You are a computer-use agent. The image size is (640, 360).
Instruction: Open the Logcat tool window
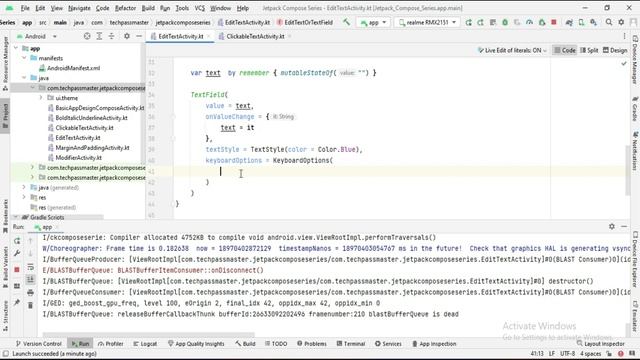145,344
